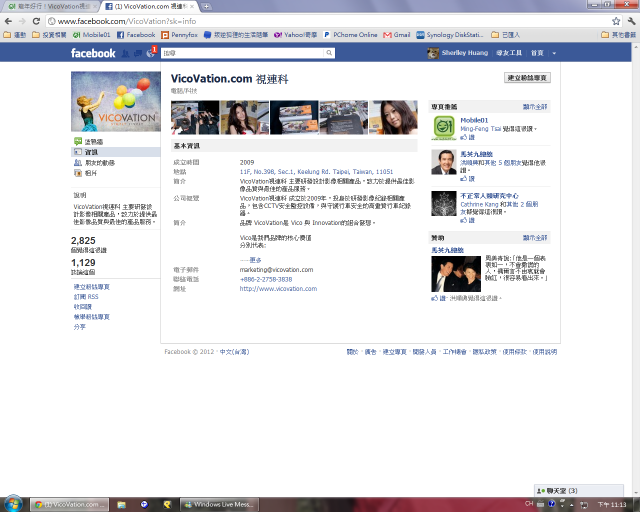Click the marketing@vicovation.com email text

pyautogui.click(x=276, y=270)
